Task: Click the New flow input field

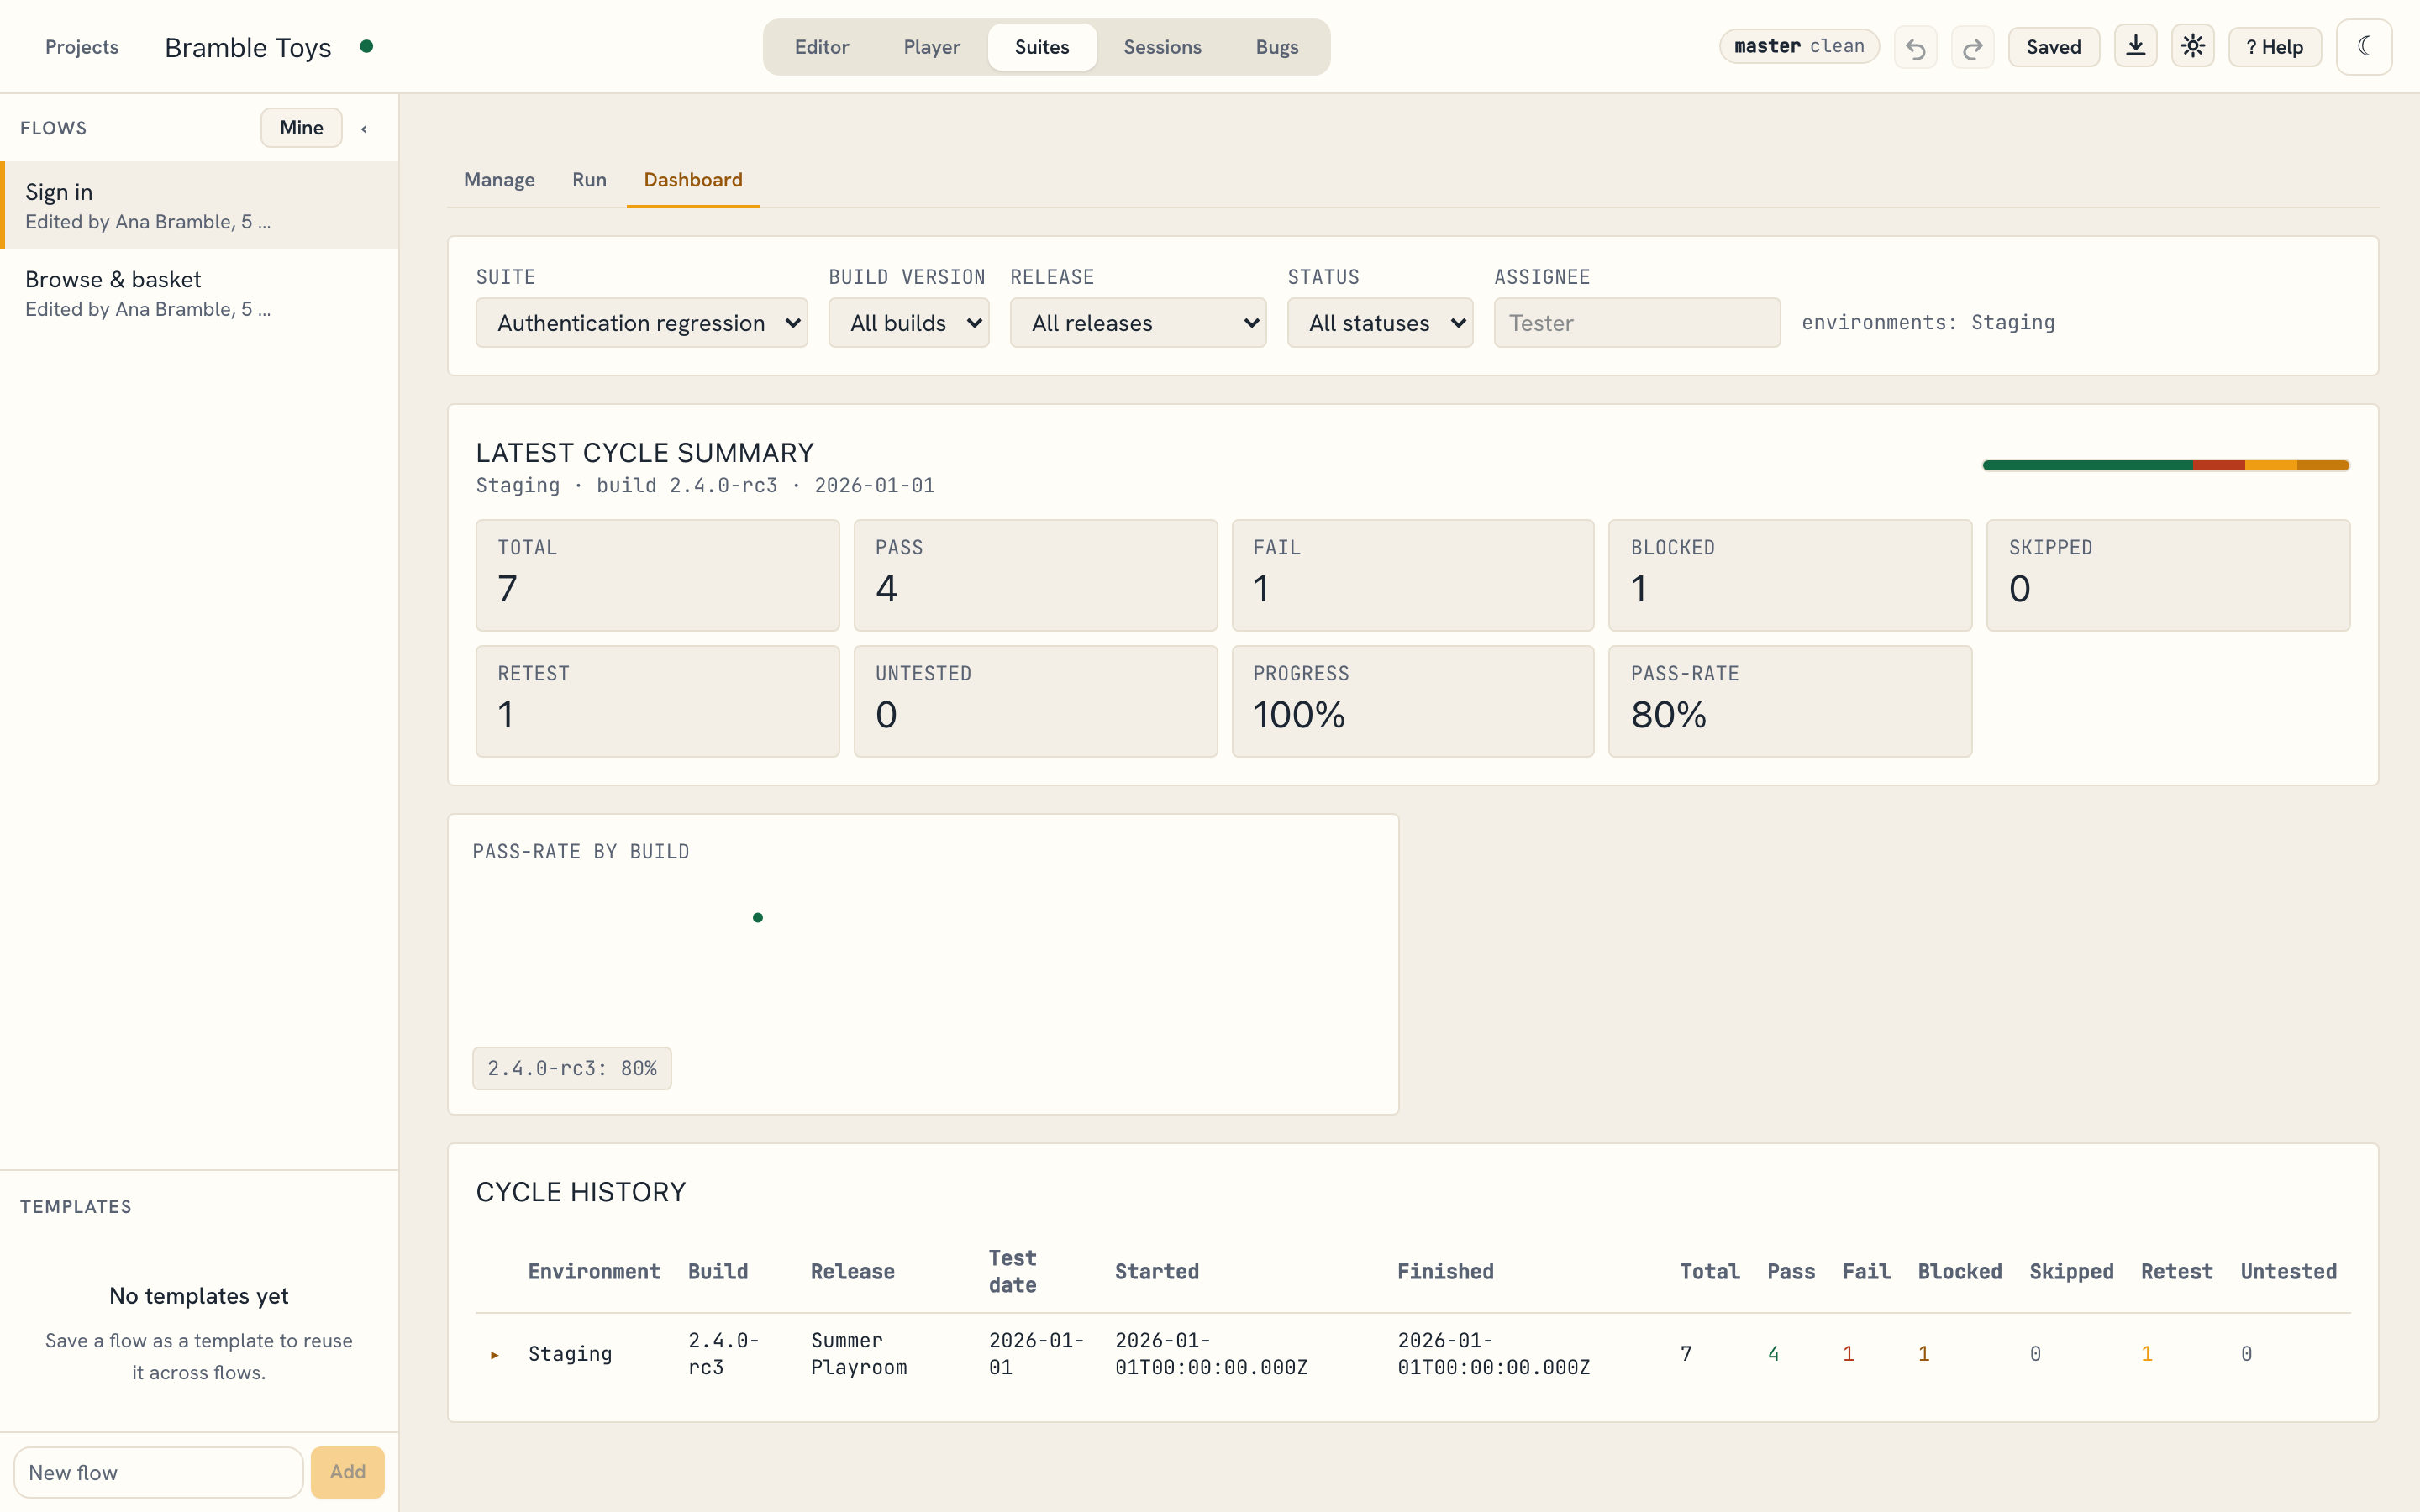Action: point(158,1472)
